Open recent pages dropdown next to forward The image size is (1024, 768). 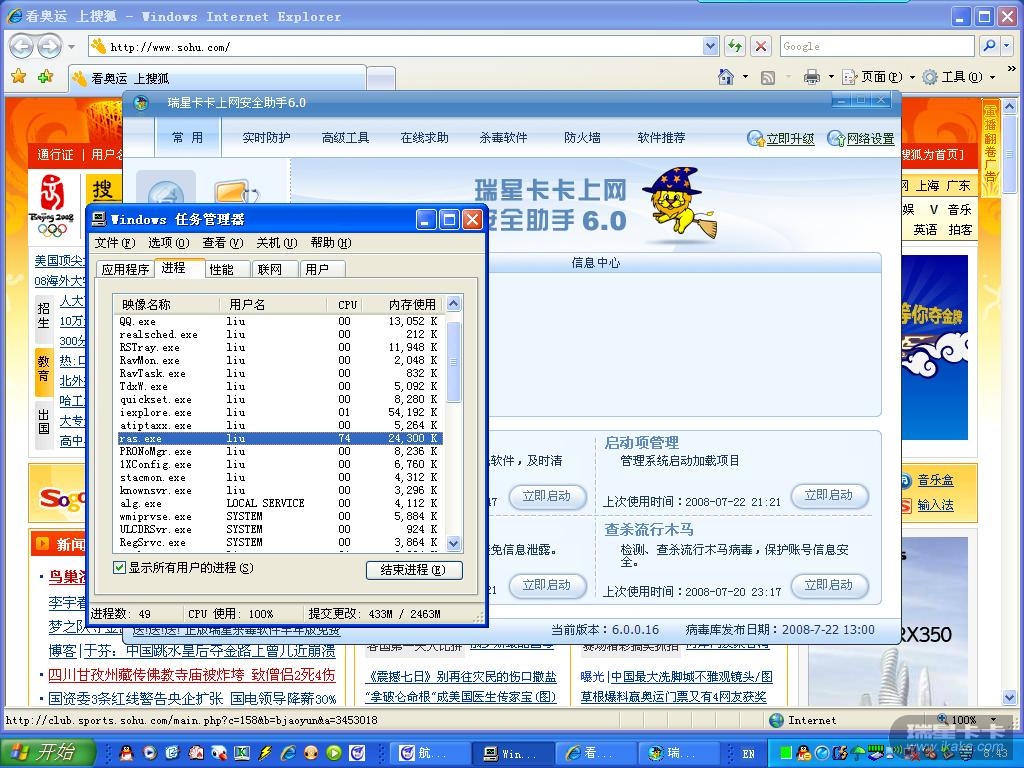72,47
